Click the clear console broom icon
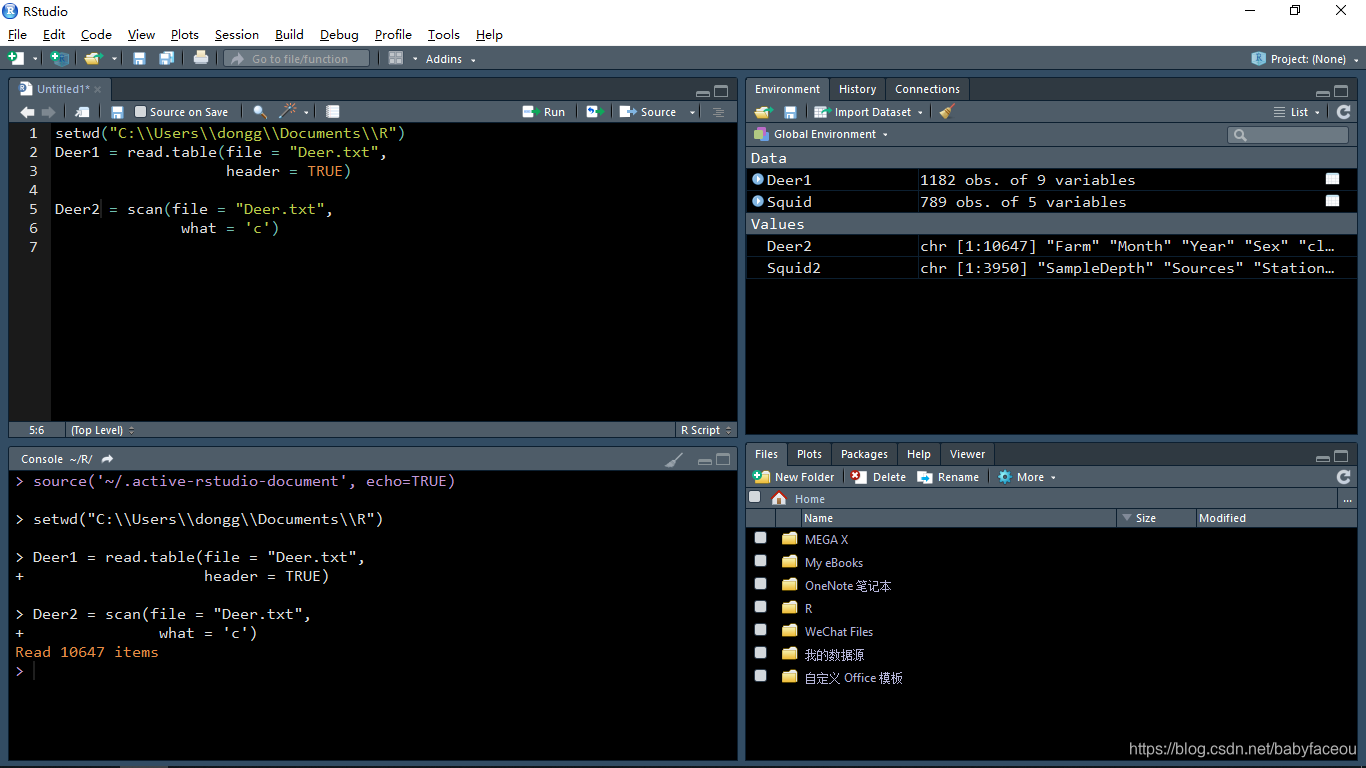The image size is (1366, 768). pyautogui.click(x=675, y=459)
